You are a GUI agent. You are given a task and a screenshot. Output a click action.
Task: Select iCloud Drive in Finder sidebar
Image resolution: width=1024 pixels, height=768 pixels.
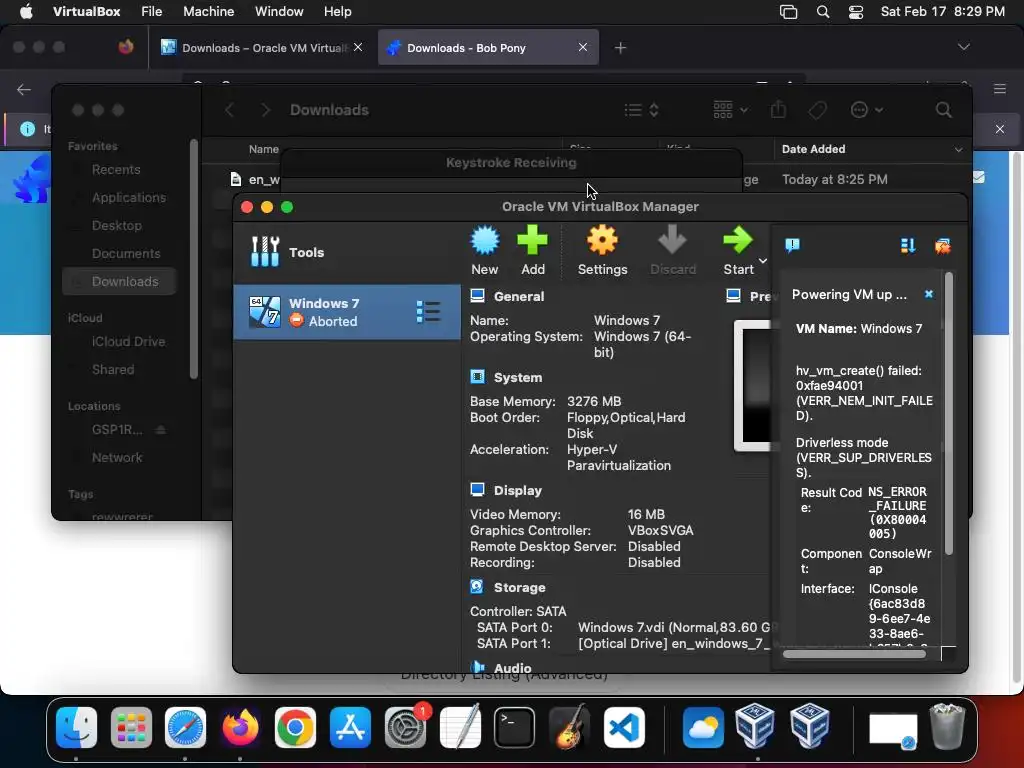point(128,342)
